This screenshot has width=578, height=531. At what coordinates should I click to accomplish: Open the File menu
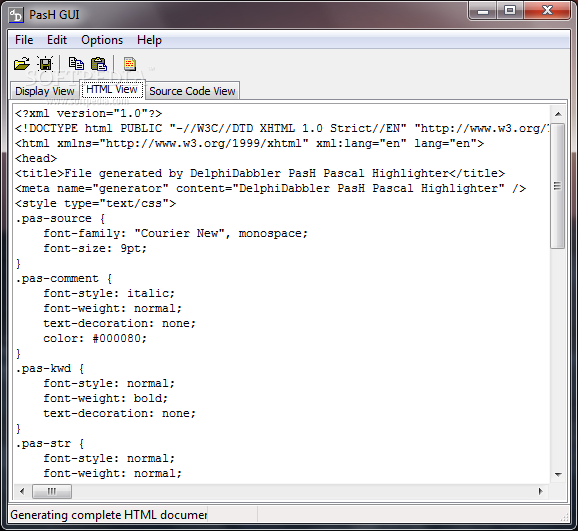[24, 40]
